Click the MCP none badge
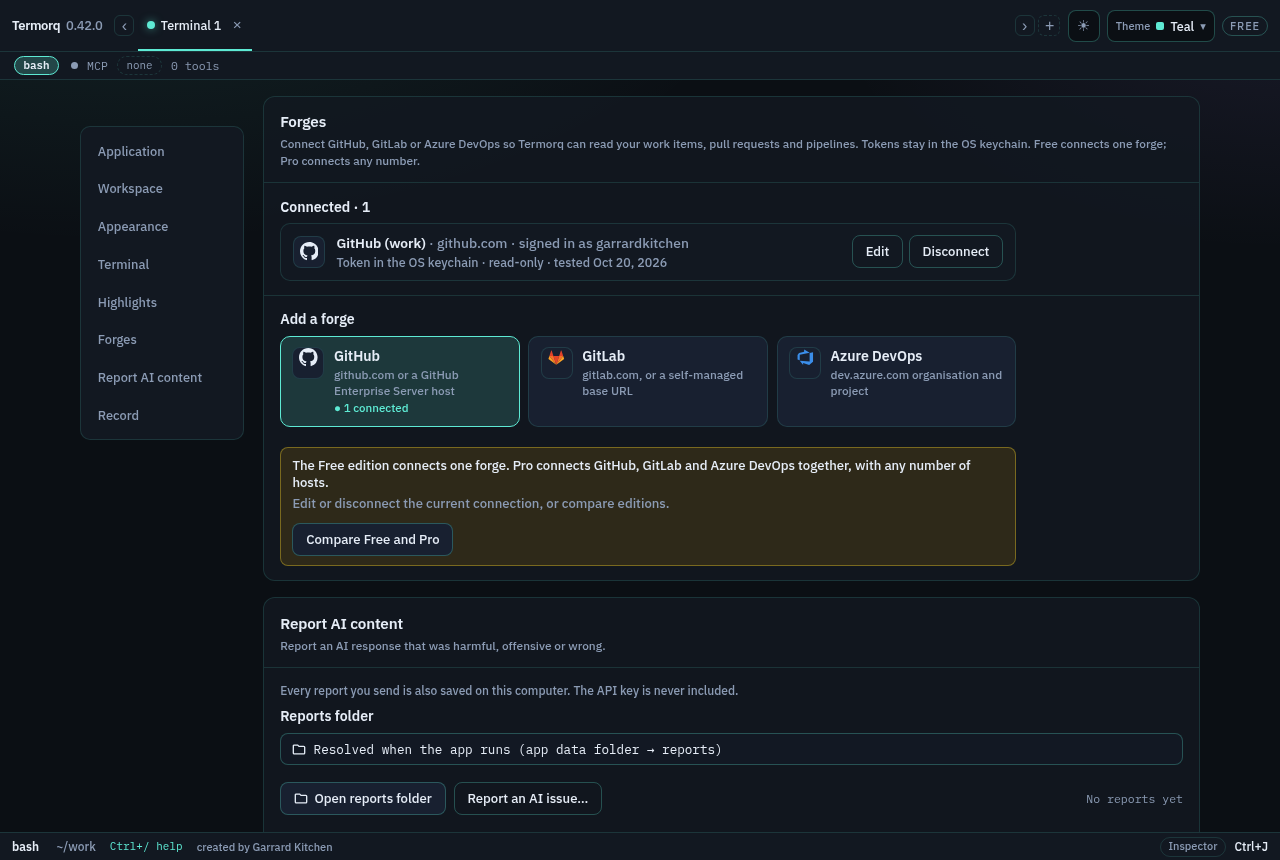1280x860 pixels. [x=139, y=66]
